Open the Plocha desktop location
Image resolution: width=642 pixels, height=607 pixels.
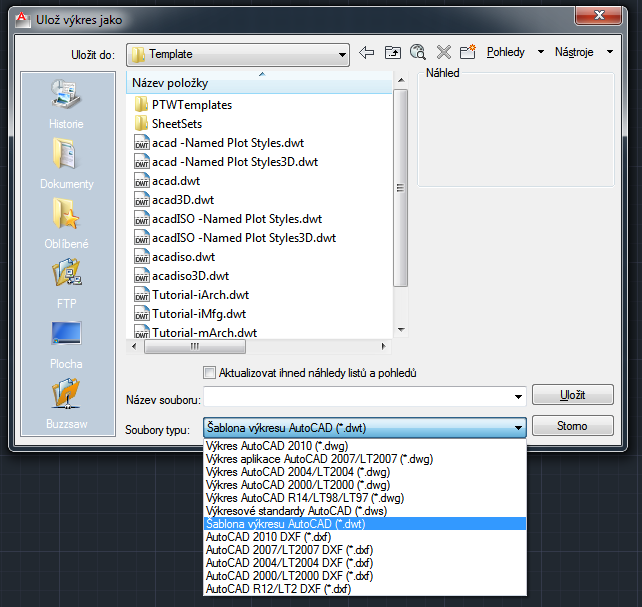click(x=66, y=344)
